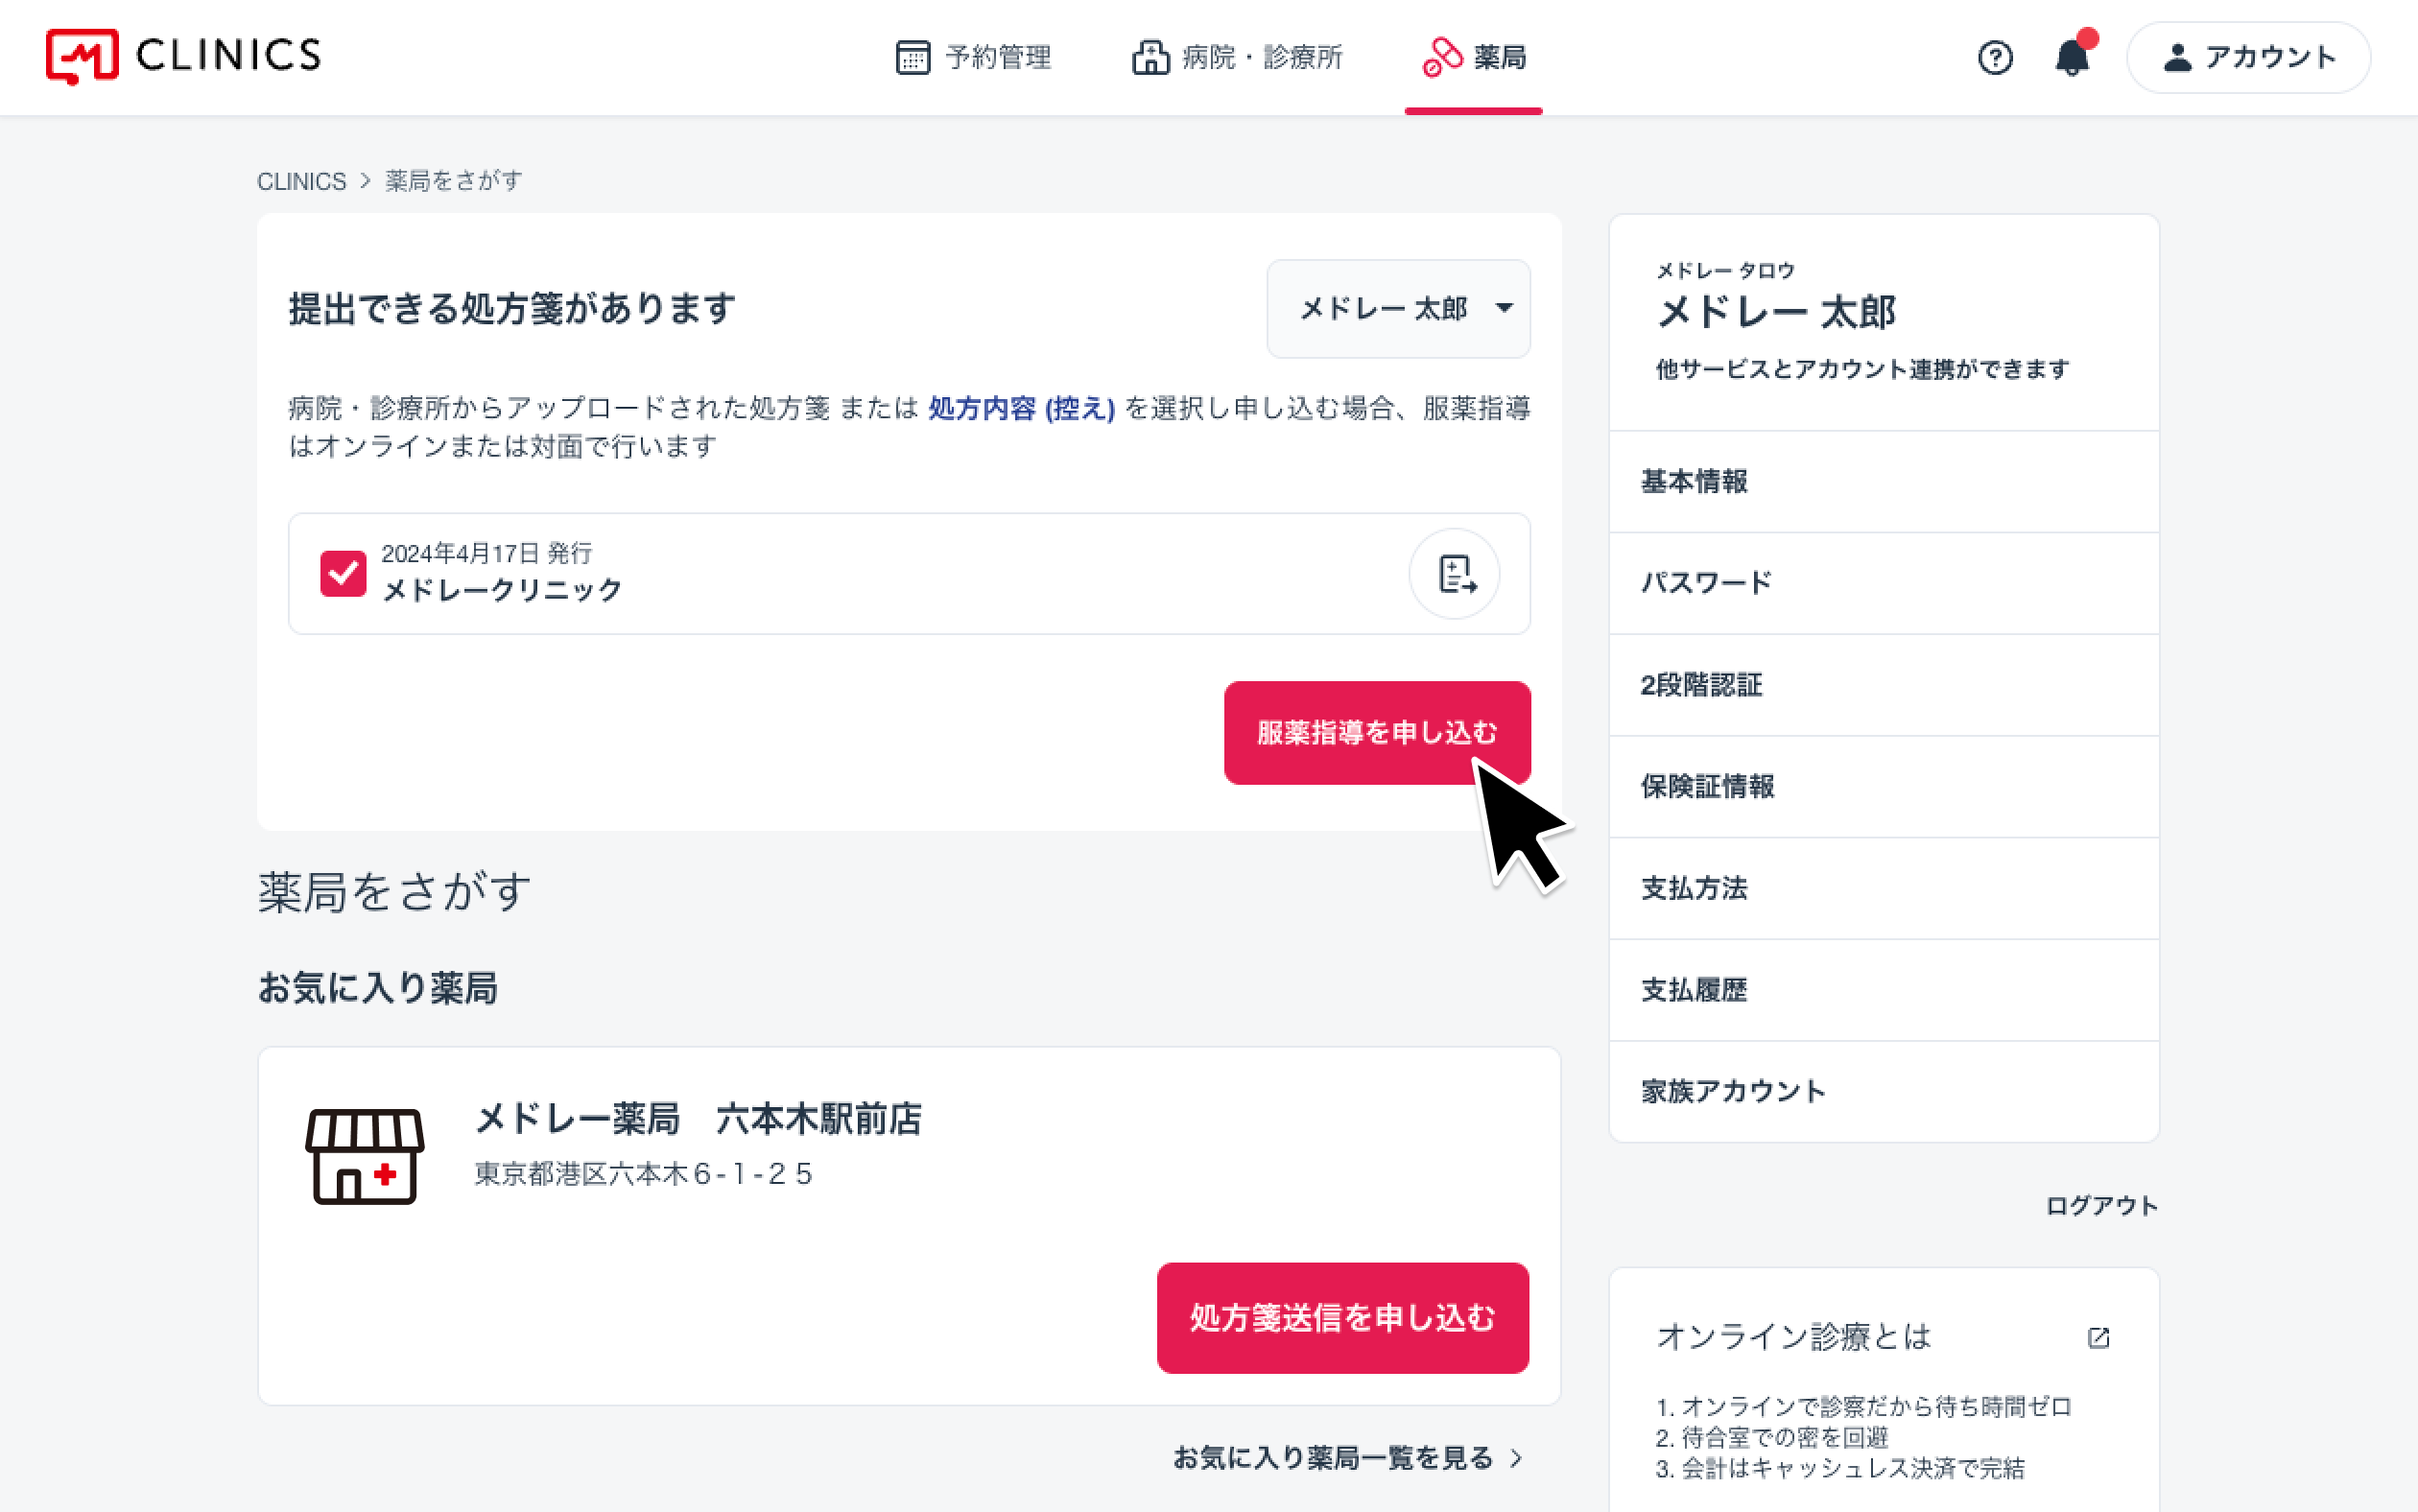Open 支払履歴 in the account menu
Image resolution: width=2418 pixels, height=1512 pixels.
(x=1883, y=990)
